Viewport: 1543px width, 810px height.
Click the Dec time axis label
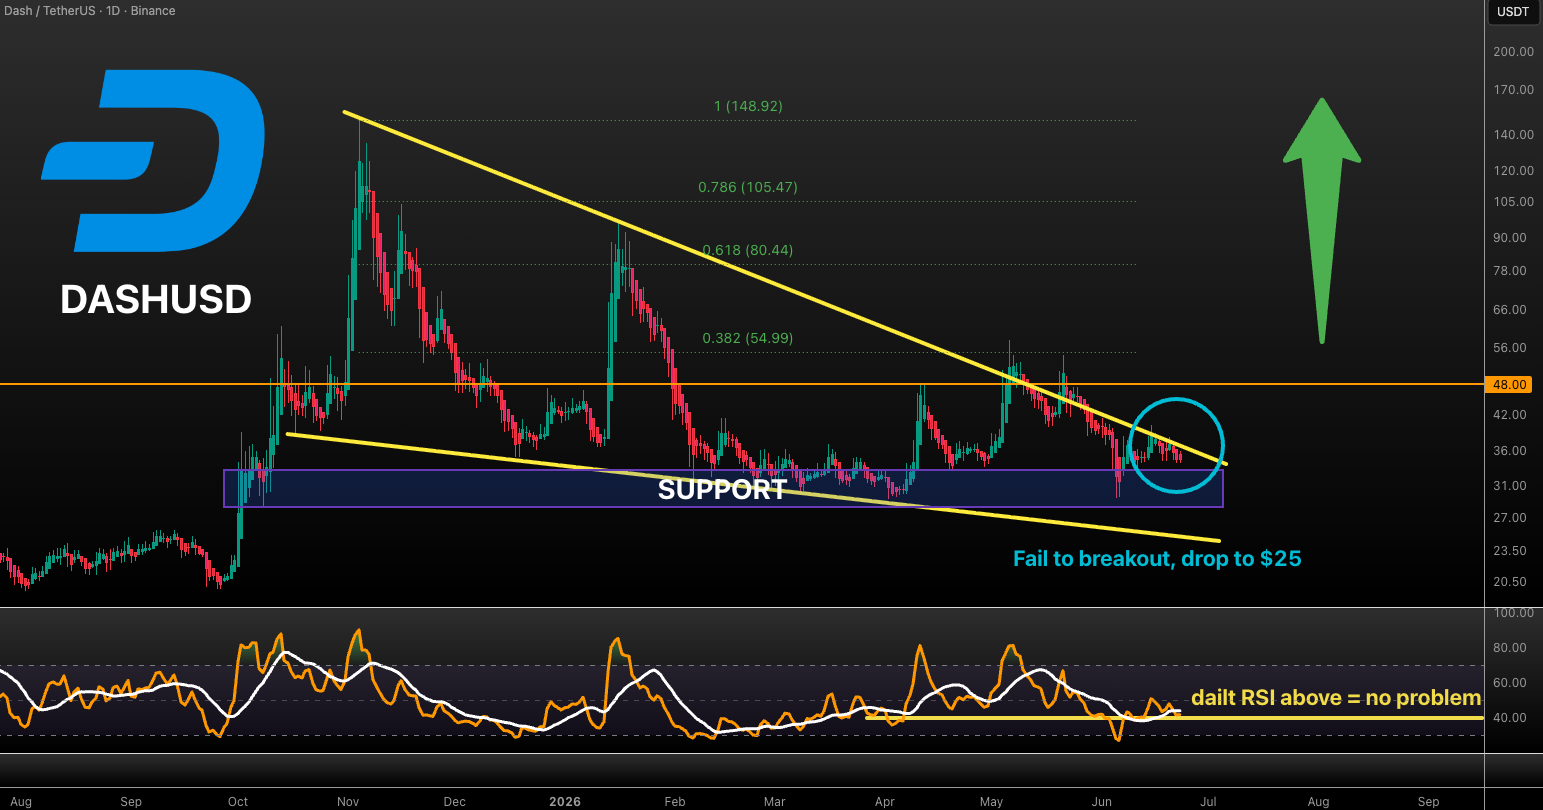pyautogui.click(x=455, y=802)
